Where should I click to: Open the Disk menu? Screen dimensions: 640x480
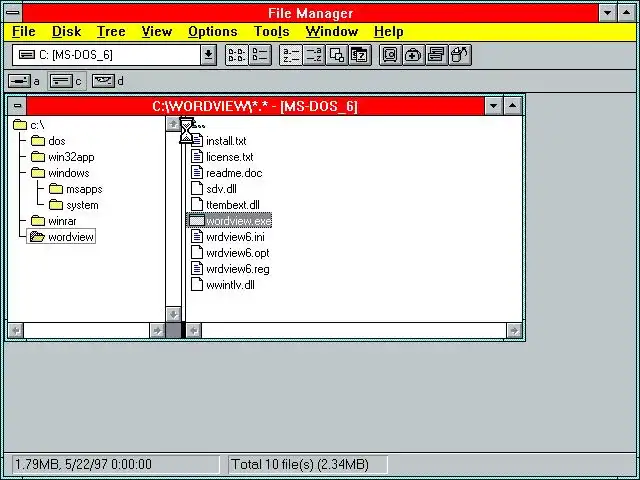[x=67, y=32]
